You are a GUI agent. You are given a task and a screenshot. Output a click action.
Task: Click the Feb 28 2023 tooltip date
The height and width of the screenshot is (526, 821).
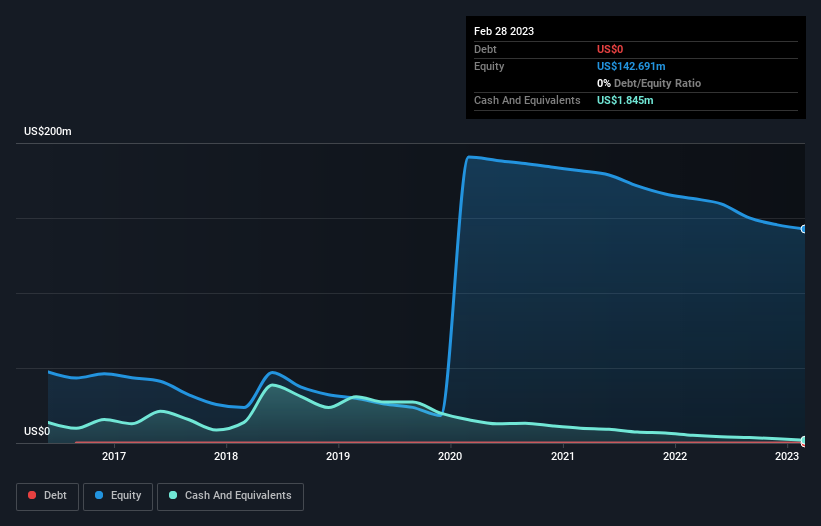click(x=504, y=31)
